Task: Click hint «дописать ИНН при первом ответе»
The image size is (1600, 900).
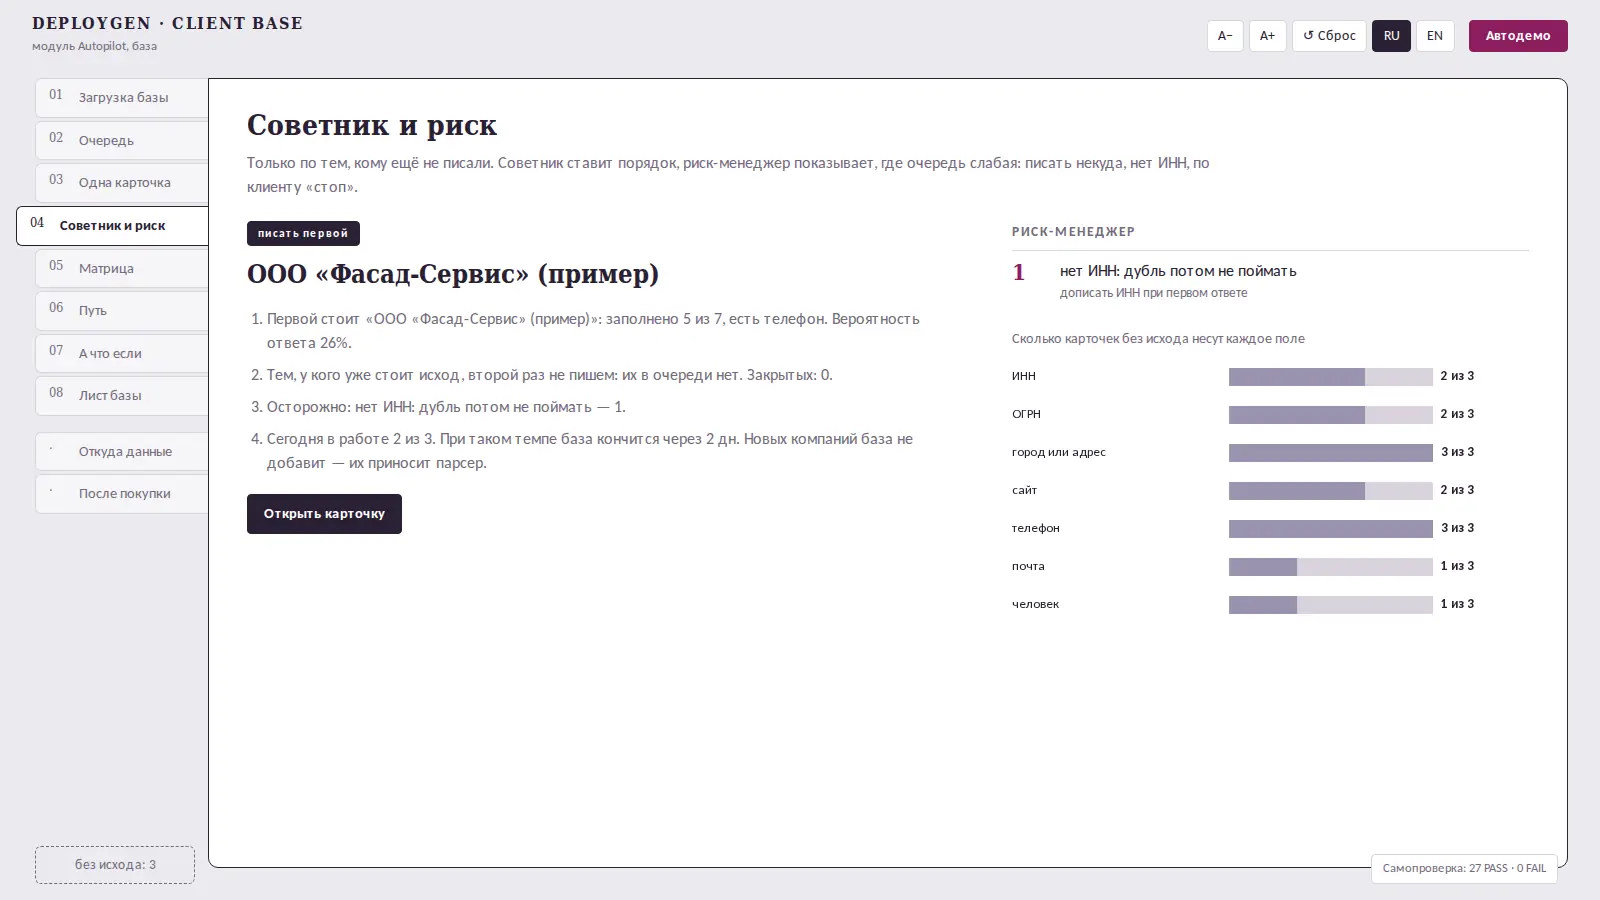Action: point(1153,293)
